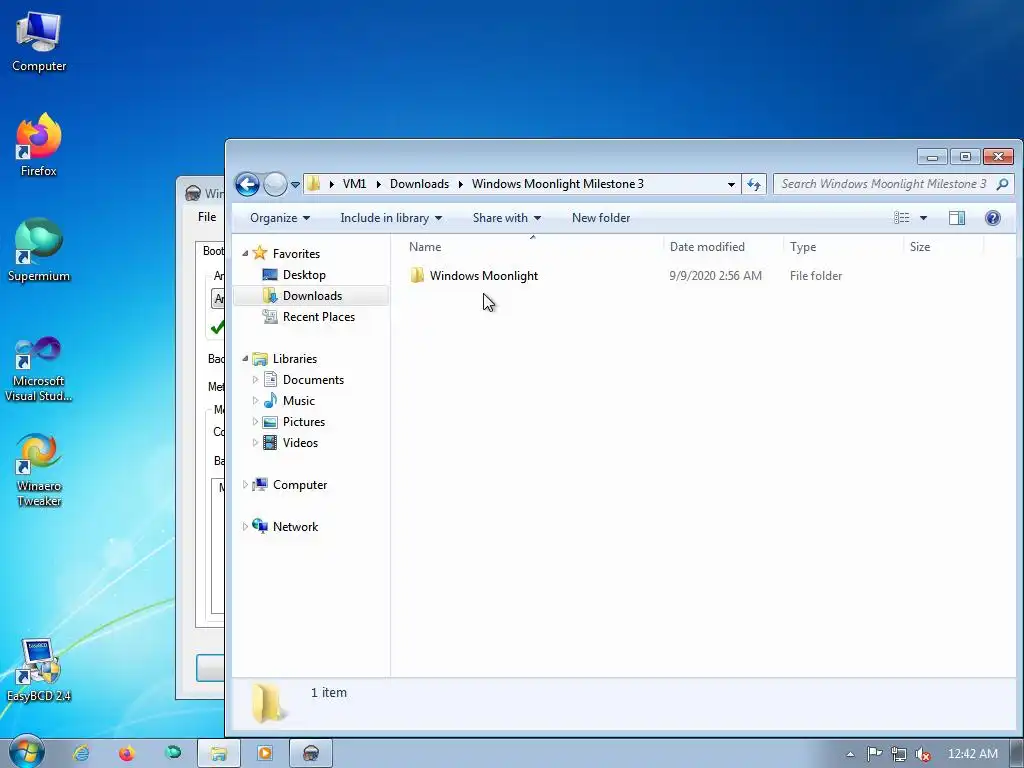Collapse the Libraries group
This screenshot has height=768, width=1024.
[x=246, y=359]
